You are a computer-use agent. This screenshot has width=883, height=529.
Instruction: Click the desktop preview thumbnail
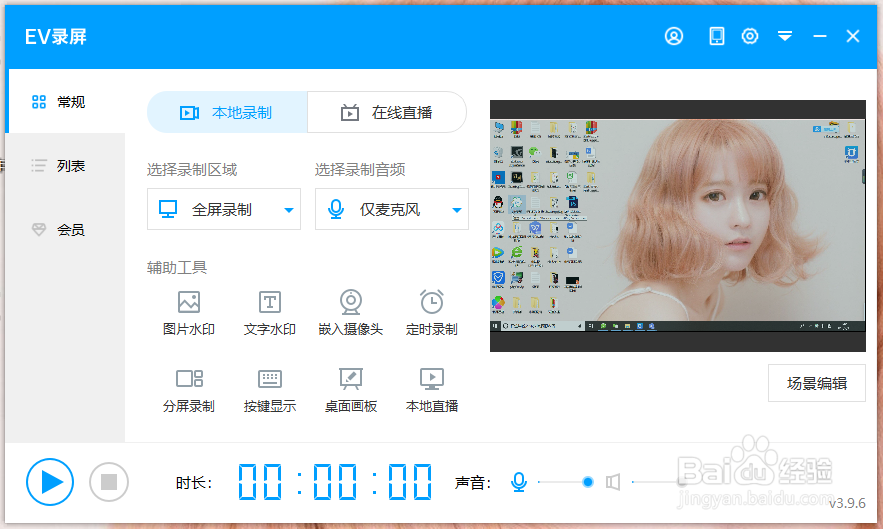click(677, 226)
